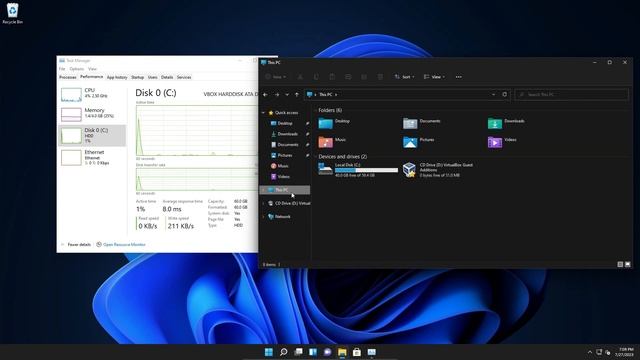The image size is (640, 360).
Task: Click Fewer details in Task Manager
Action: [x=76, y=244]
